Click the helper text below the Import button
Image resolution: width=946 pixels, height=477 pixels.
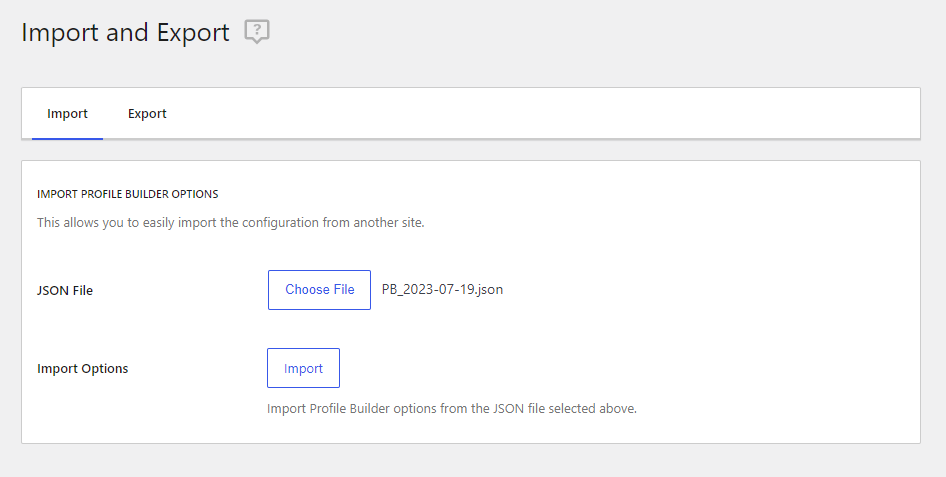[x=452, y=408]
